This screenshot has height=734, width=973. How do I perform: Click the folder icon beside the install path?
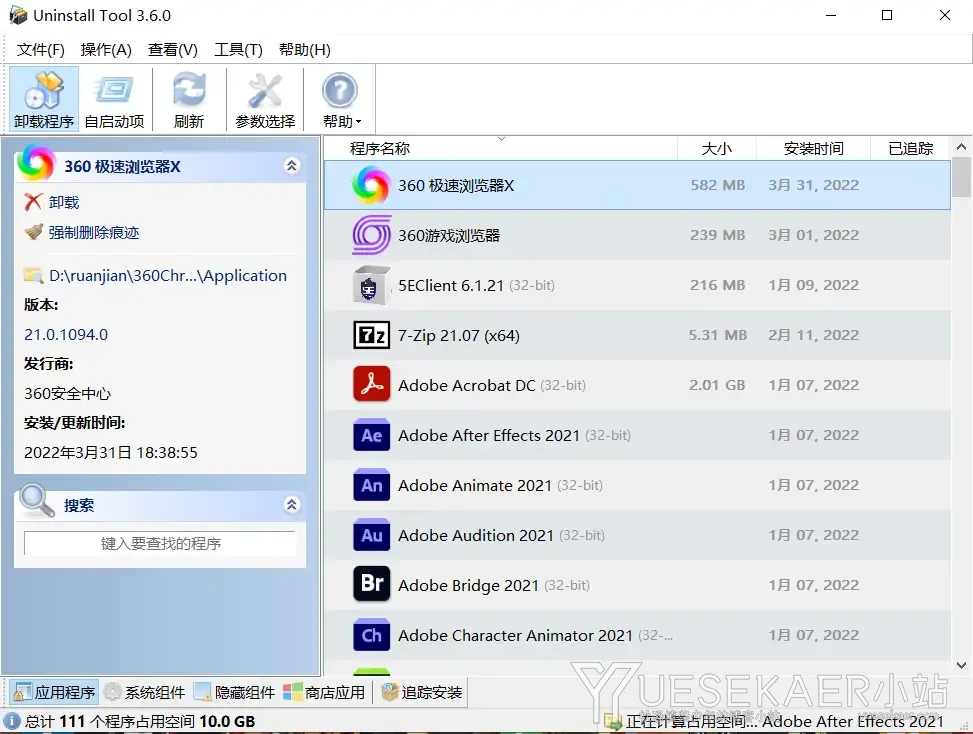(34, 275)
